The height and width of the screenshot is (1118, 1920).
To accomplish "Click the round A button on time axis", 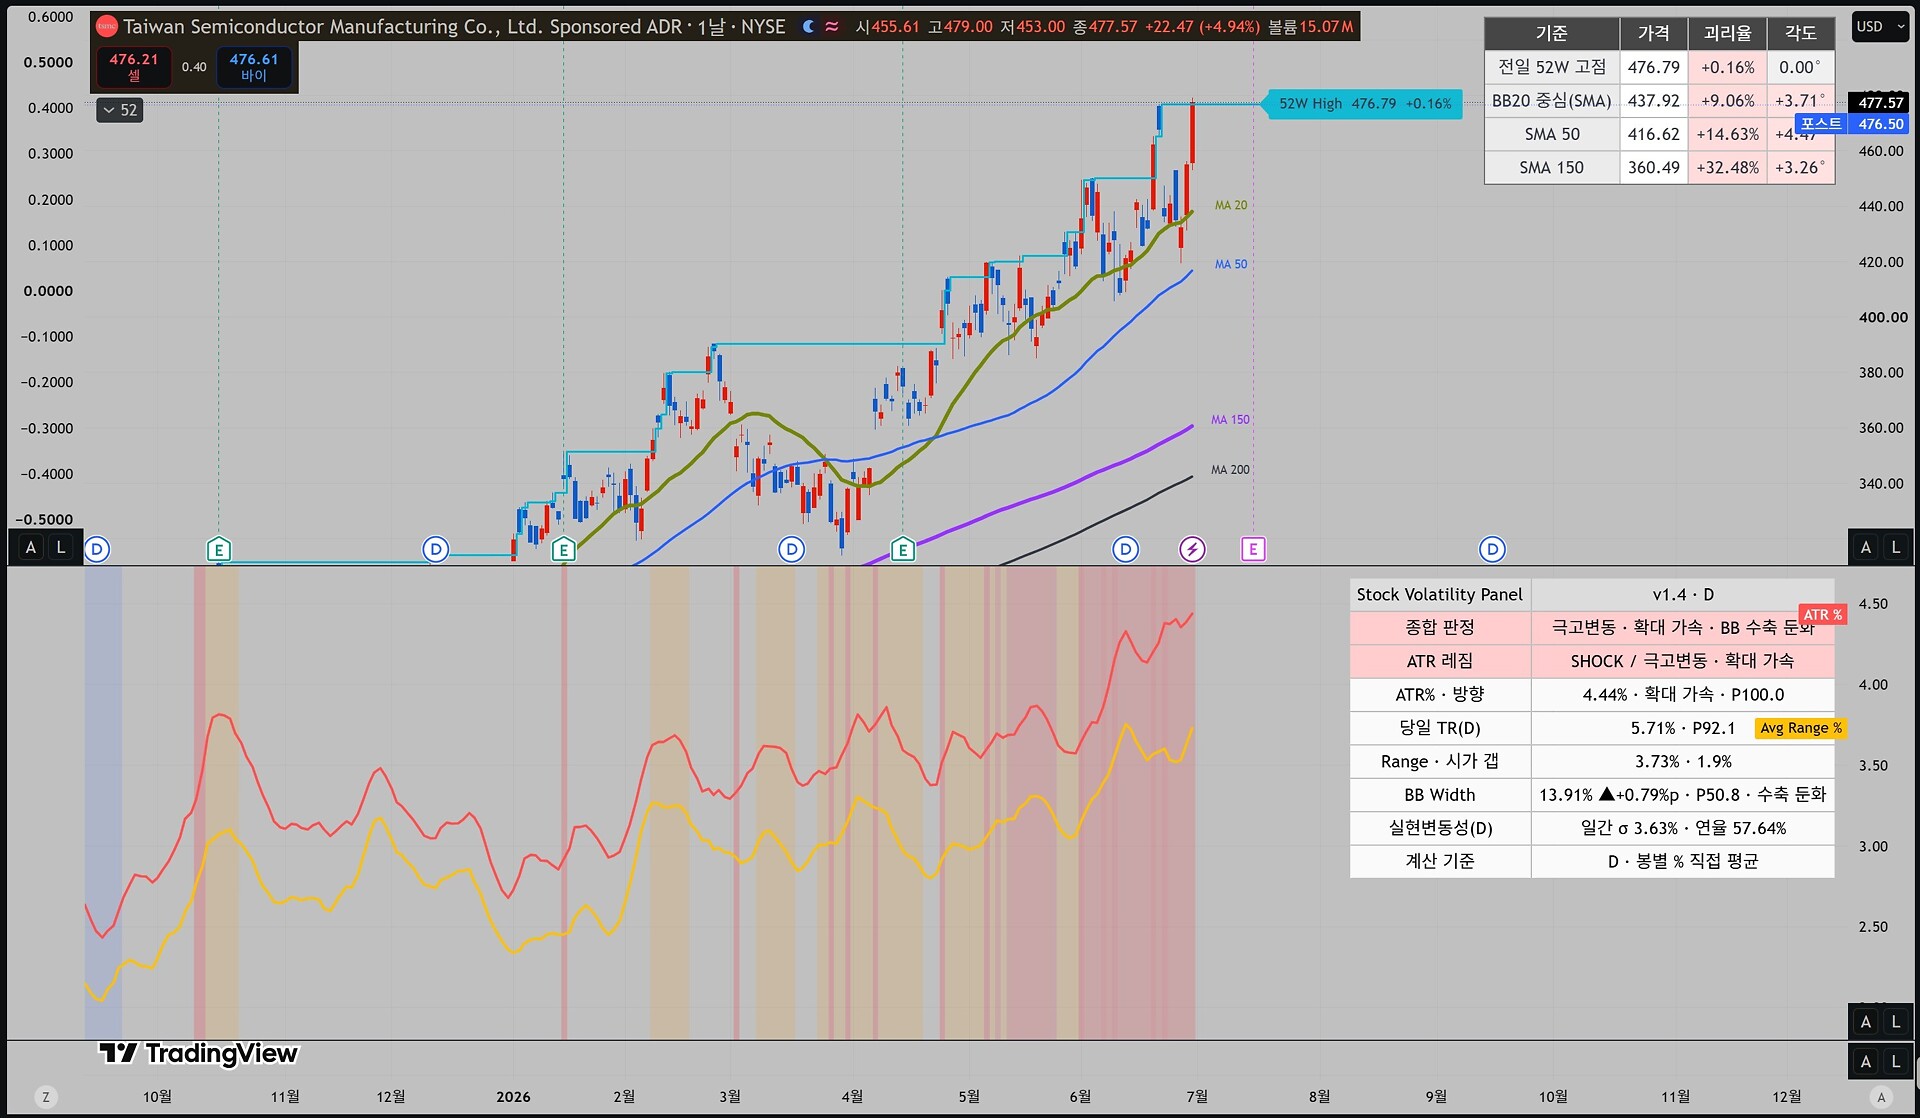I will click(x=1881, y=1097).
